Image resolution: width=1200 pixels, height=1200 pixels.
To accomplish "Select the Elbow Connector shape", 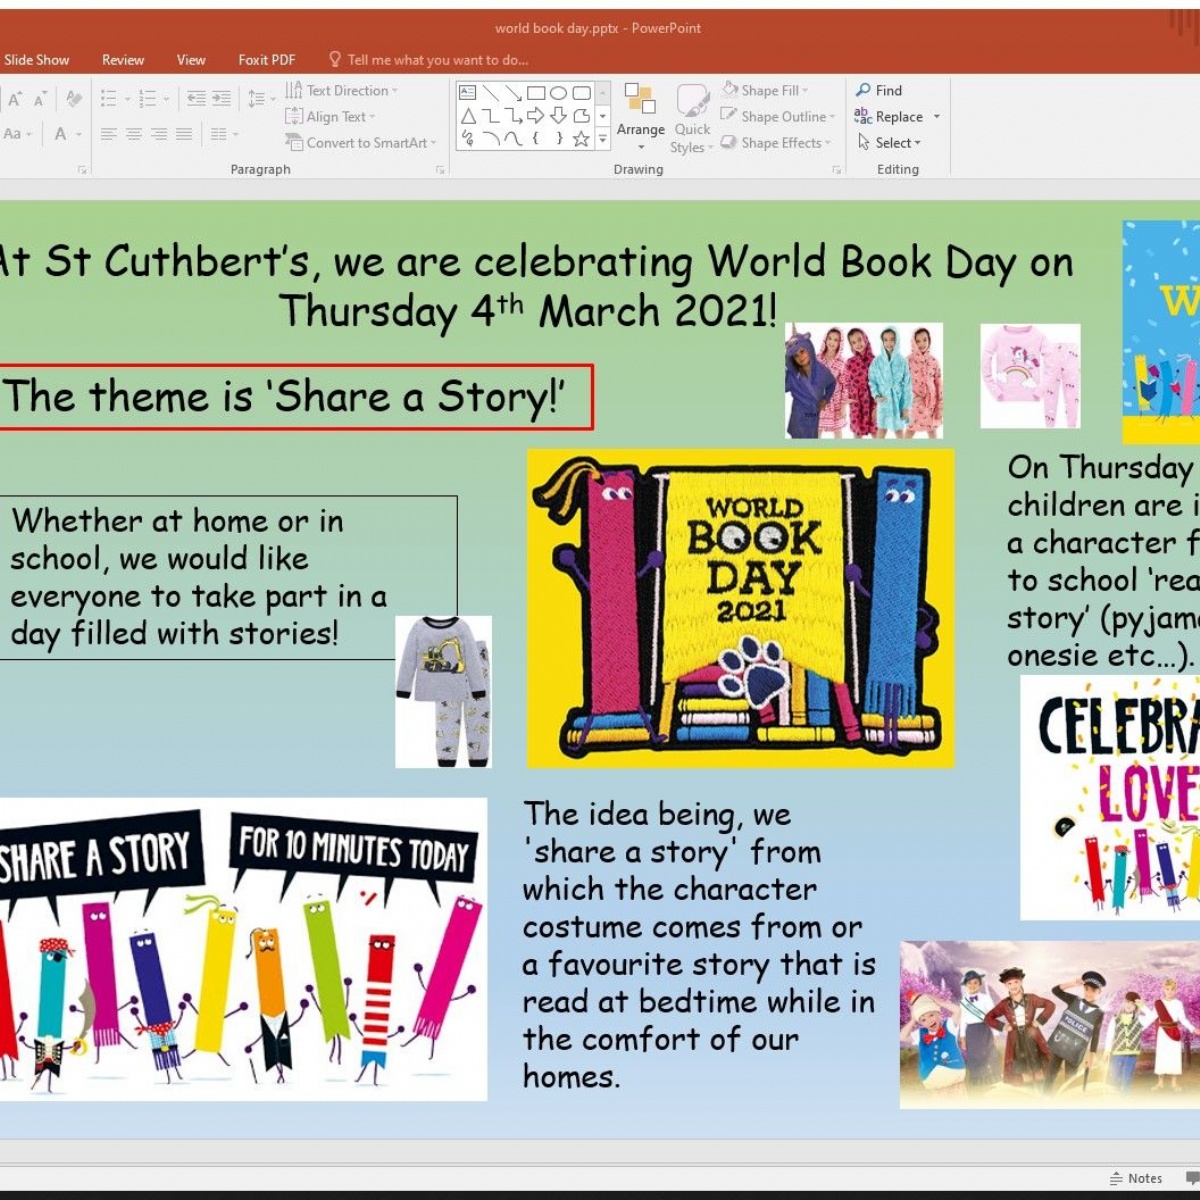I will [490, 116].
